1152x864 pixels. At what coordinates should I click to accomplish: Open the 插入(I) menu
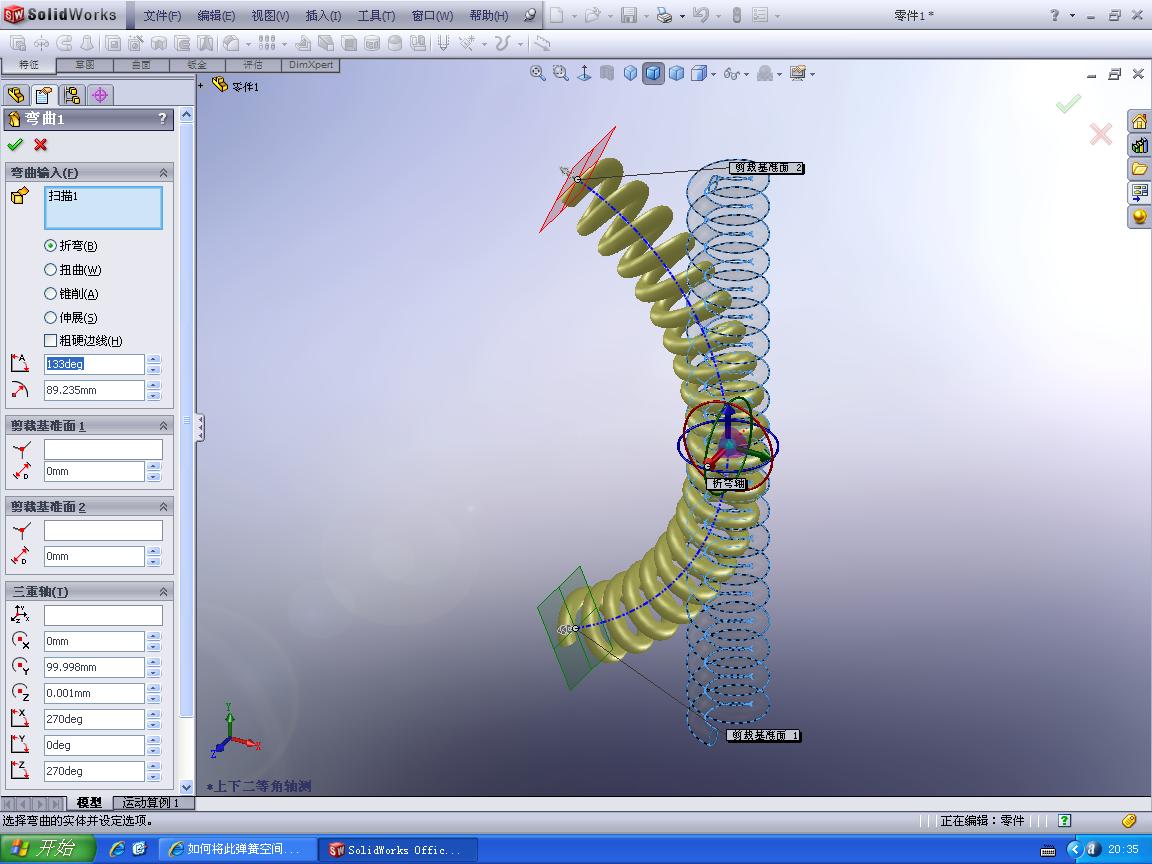point(323,15)
